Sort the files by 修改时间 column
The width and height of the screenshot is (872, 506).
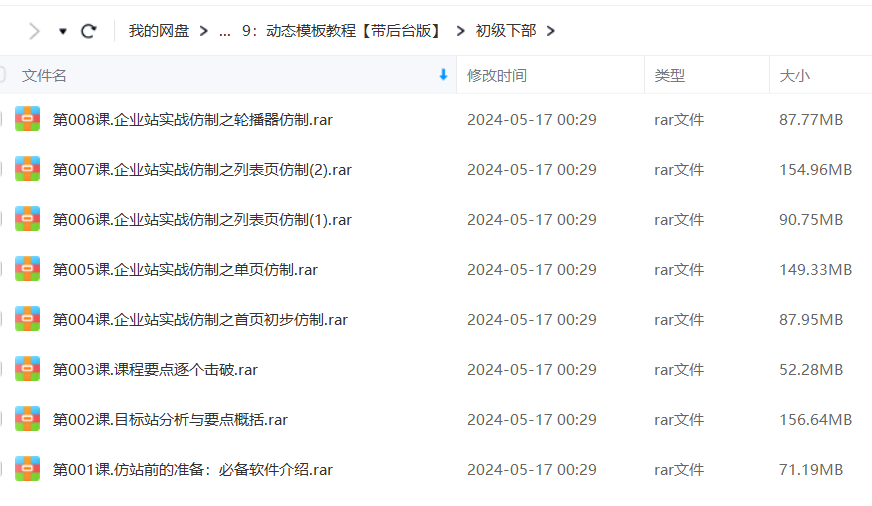tap(497, 75)
